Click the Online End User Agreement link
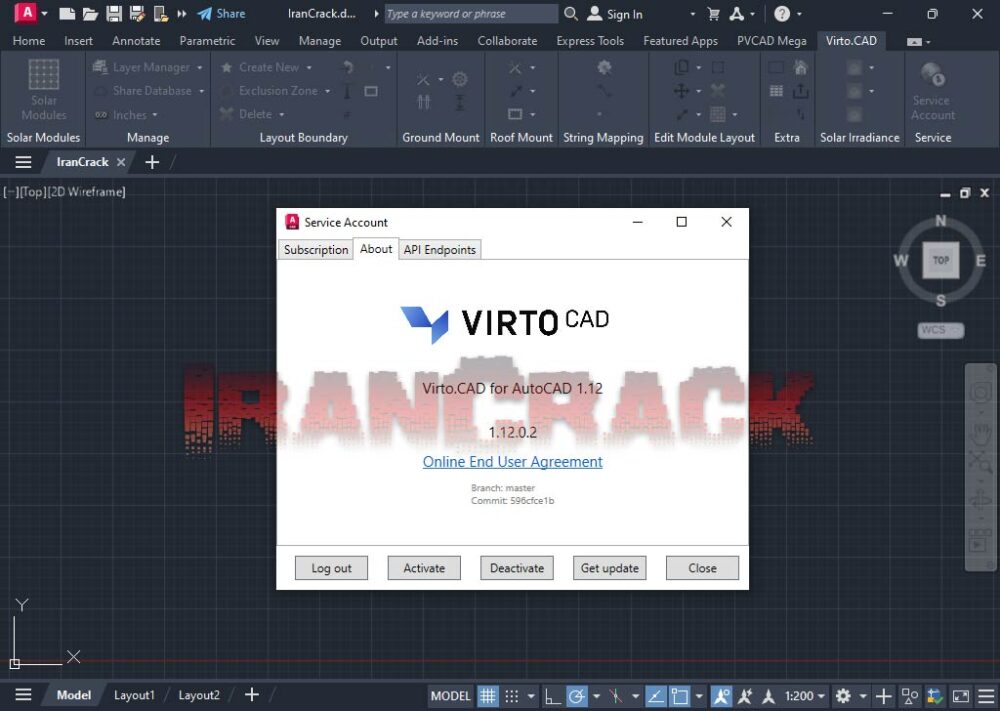The height and width of the screenshot is (711, 1000). 512,461
